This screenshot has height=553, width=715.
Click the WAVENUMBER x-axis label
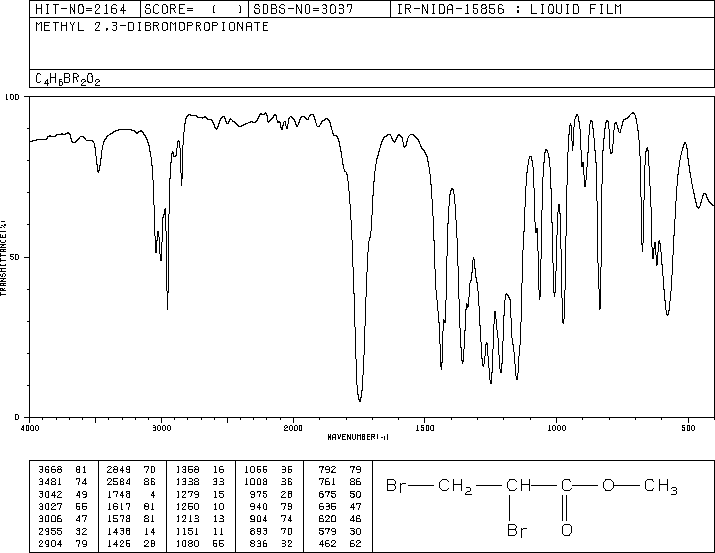tap(358, 437)
